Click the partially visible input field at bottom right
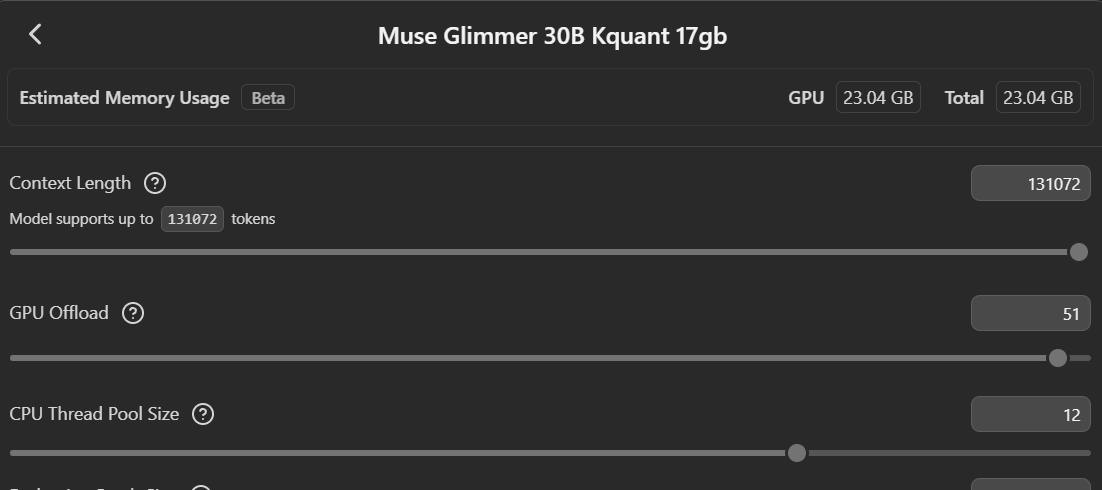This screenshot has height=490, width=1102. click(x=1030, y=484)
